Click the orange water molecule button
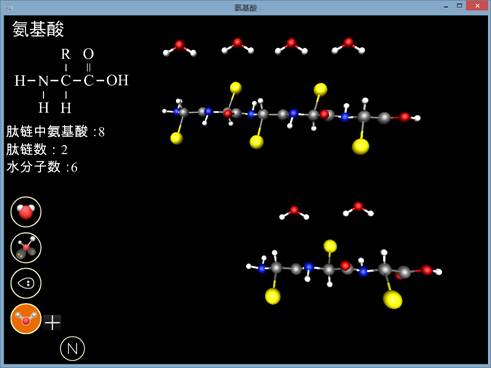 click(26, 319)
